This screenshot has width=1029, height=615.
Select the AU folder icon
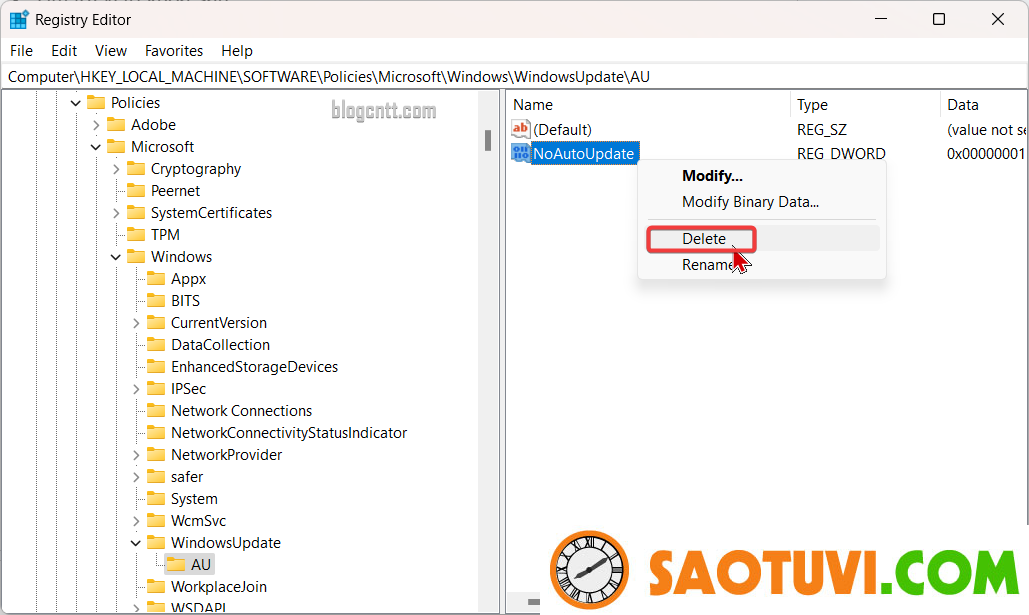tap(176, 564)
